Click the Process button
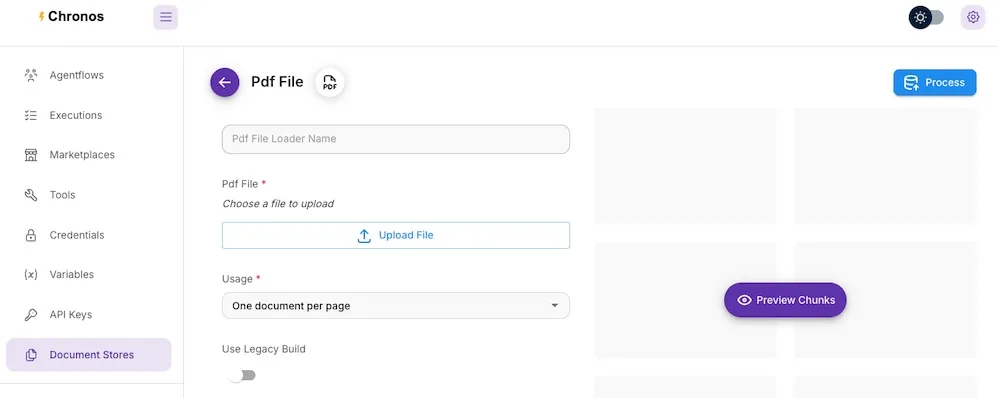Viewport: 997px width, 398px height. tap(935, 83)
